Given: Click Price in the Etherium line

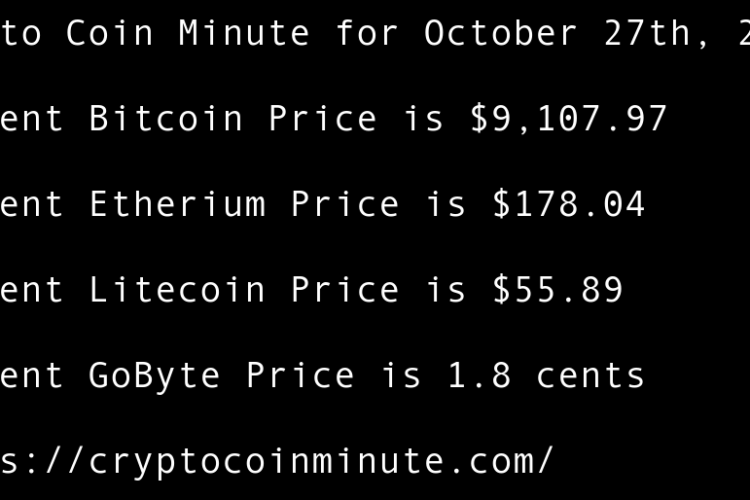Looking at the screenshot, I should (x=345, y=205).
